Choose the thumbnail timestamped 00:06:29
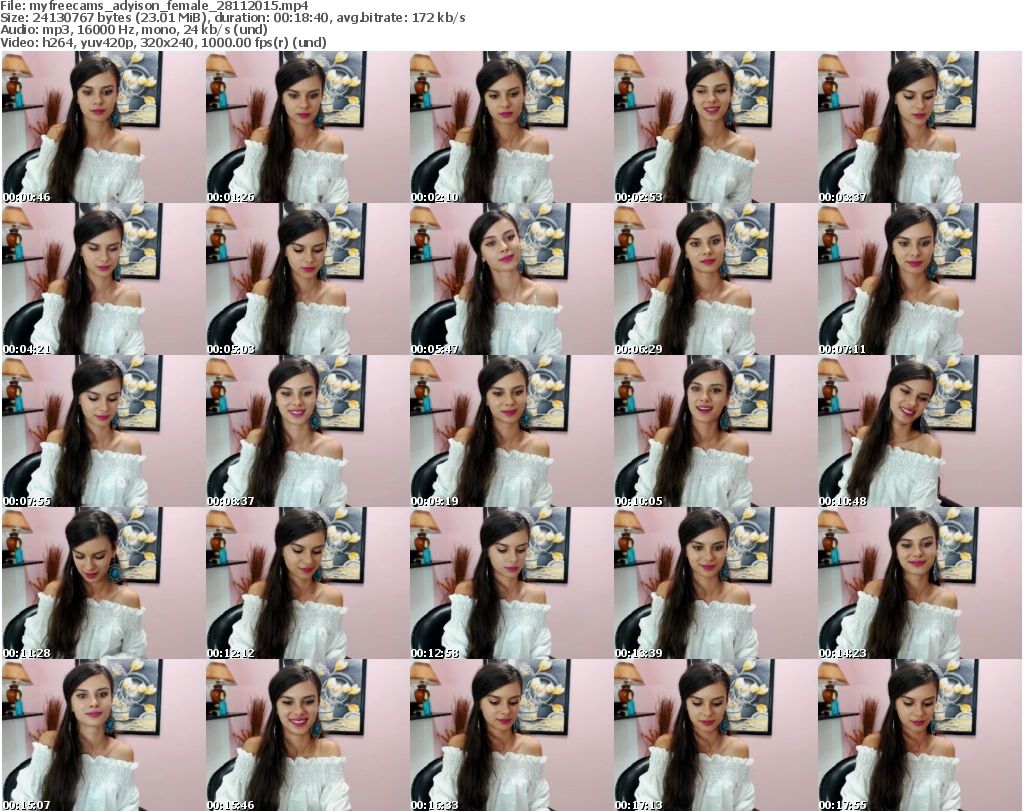 pyautogui.click(x=715, y=279)
